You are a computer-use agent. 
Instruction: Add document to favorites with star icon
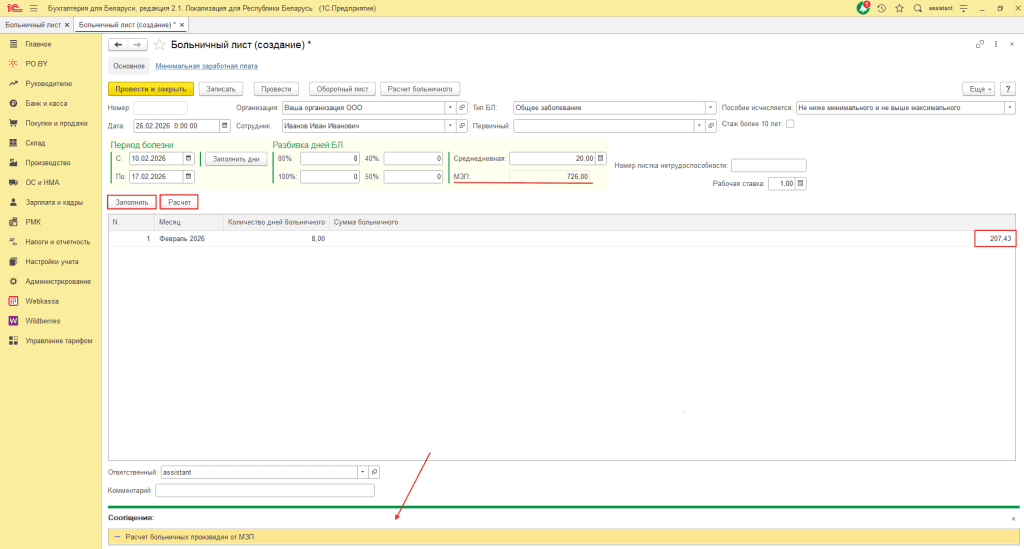159,45
